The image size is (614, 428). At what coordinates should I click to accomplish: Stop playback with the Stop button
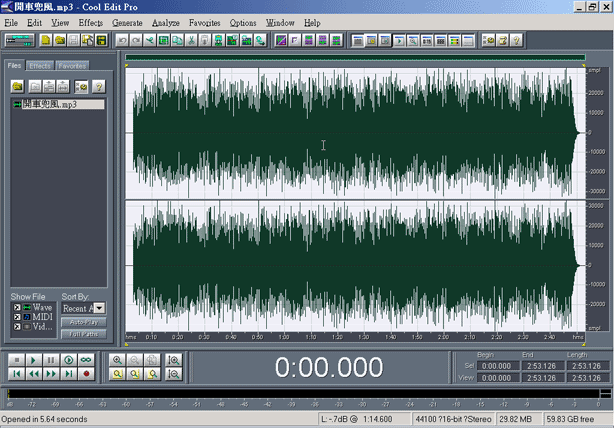(16, 360)
